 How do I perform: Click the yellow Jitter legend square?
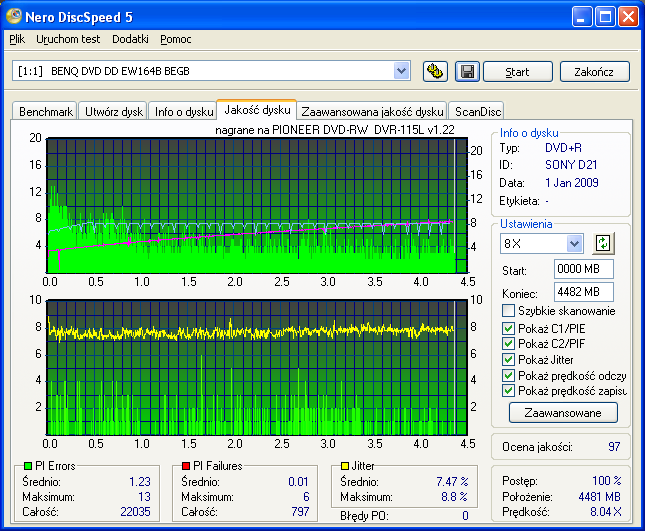click(x=345, y=466)
